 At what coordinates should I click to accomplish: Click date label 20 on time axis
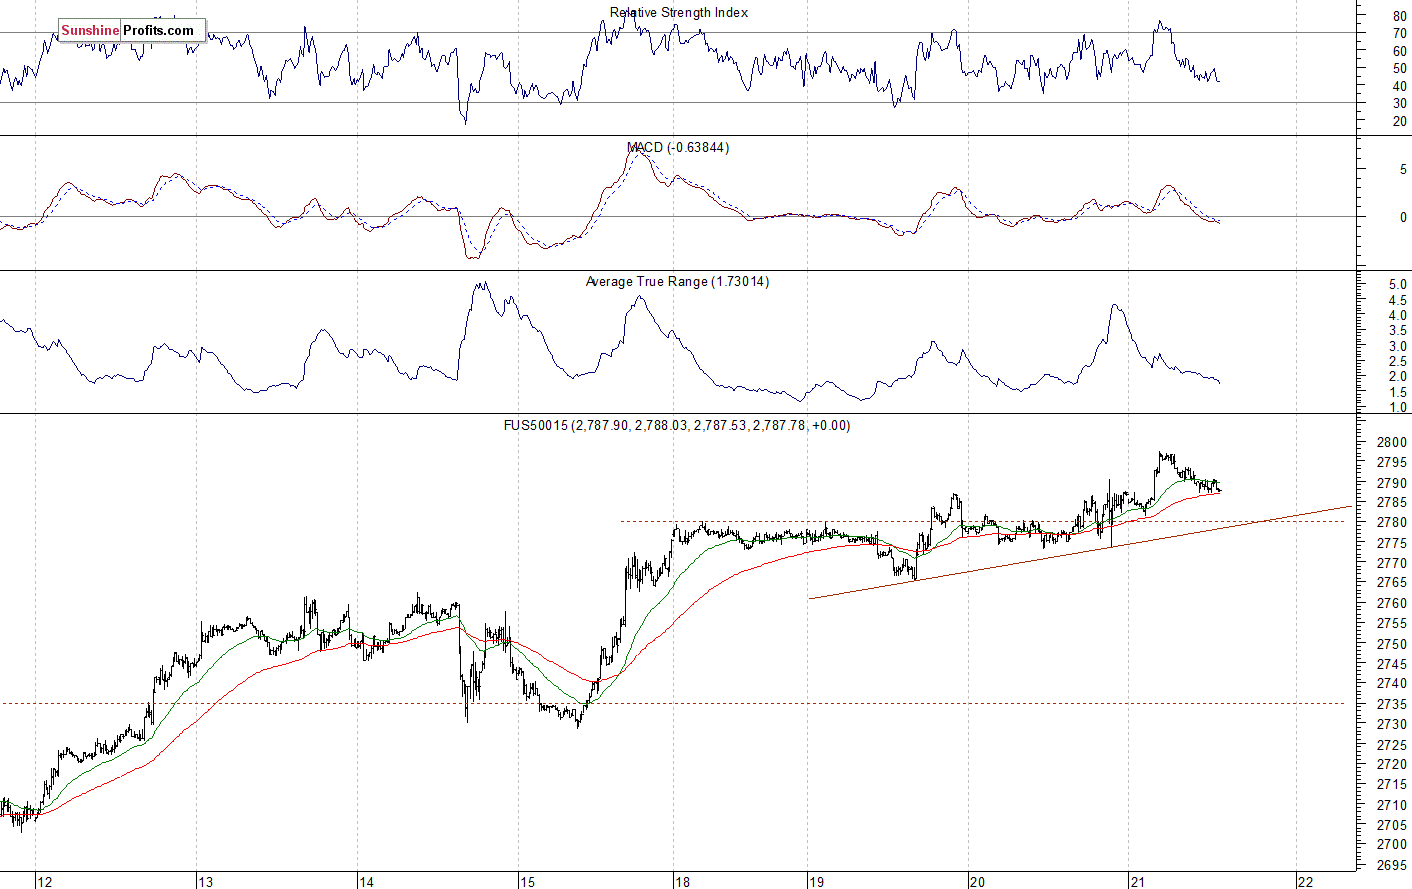tap(977, 881)
